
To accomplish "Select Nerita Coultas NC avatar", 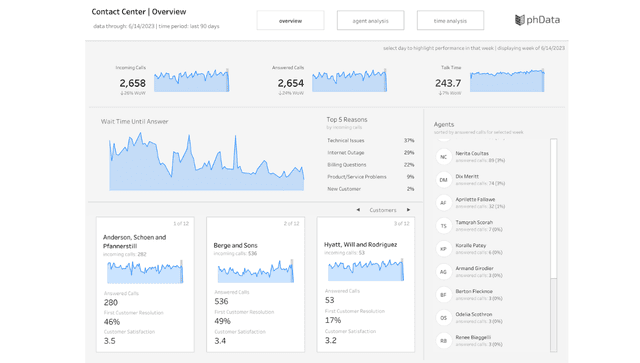I will [x=444, y=157].
